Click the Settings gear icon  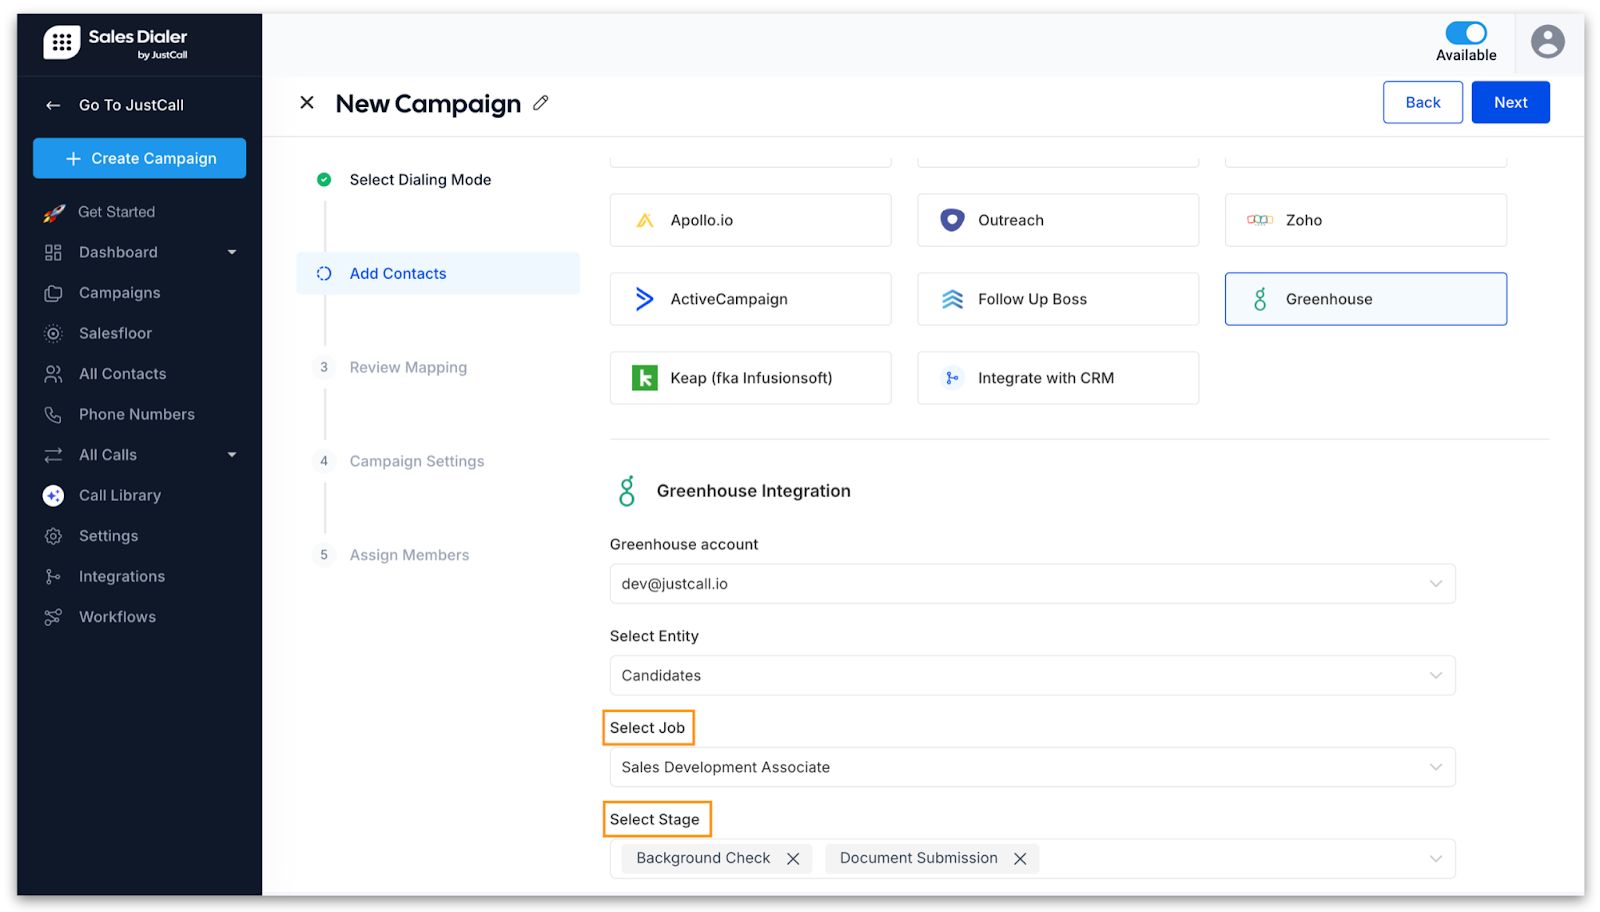click(x=53, y=536)
